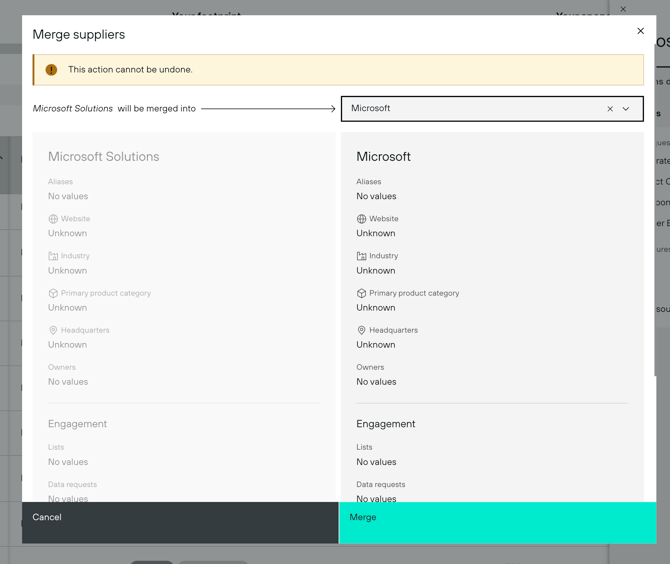Click the Owners label under Microsoft
This screenshot has width=670, height=564.
tap(370, 367)
